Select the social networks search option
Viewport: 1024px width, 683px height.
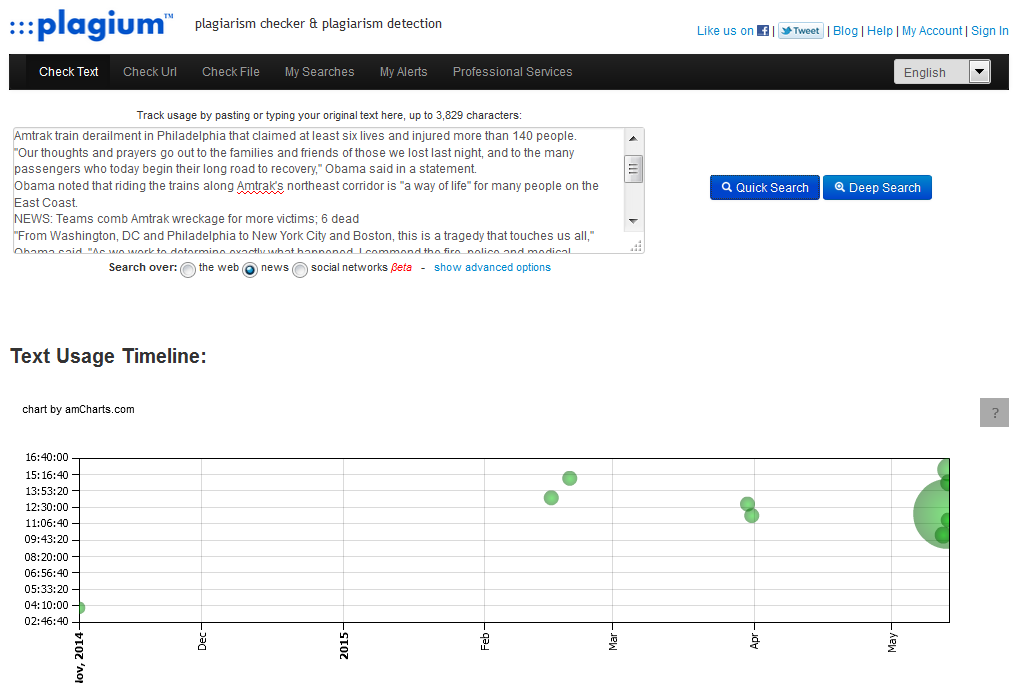click(300, 270)
